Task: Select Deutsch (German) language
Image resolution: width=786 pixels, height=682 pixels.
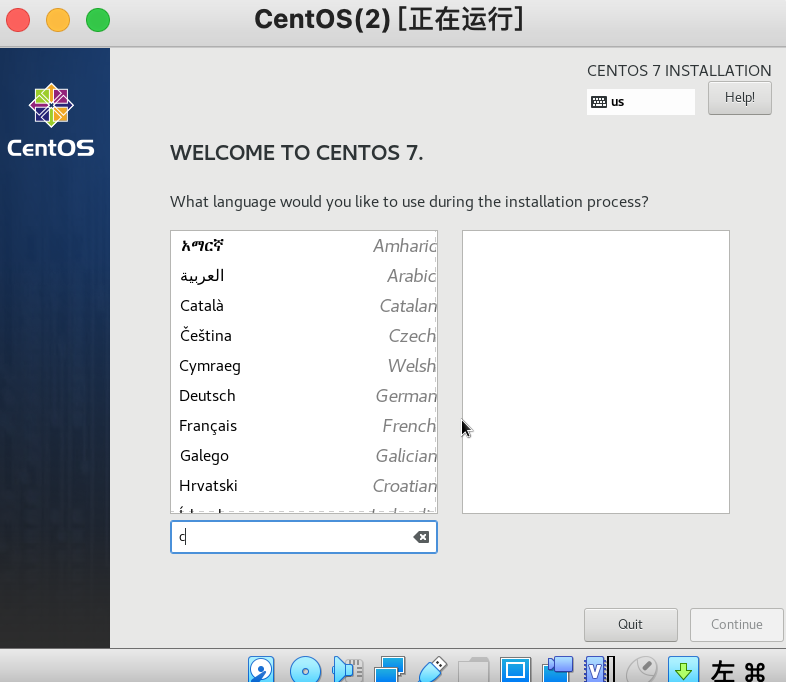Action: coord(304,396)
